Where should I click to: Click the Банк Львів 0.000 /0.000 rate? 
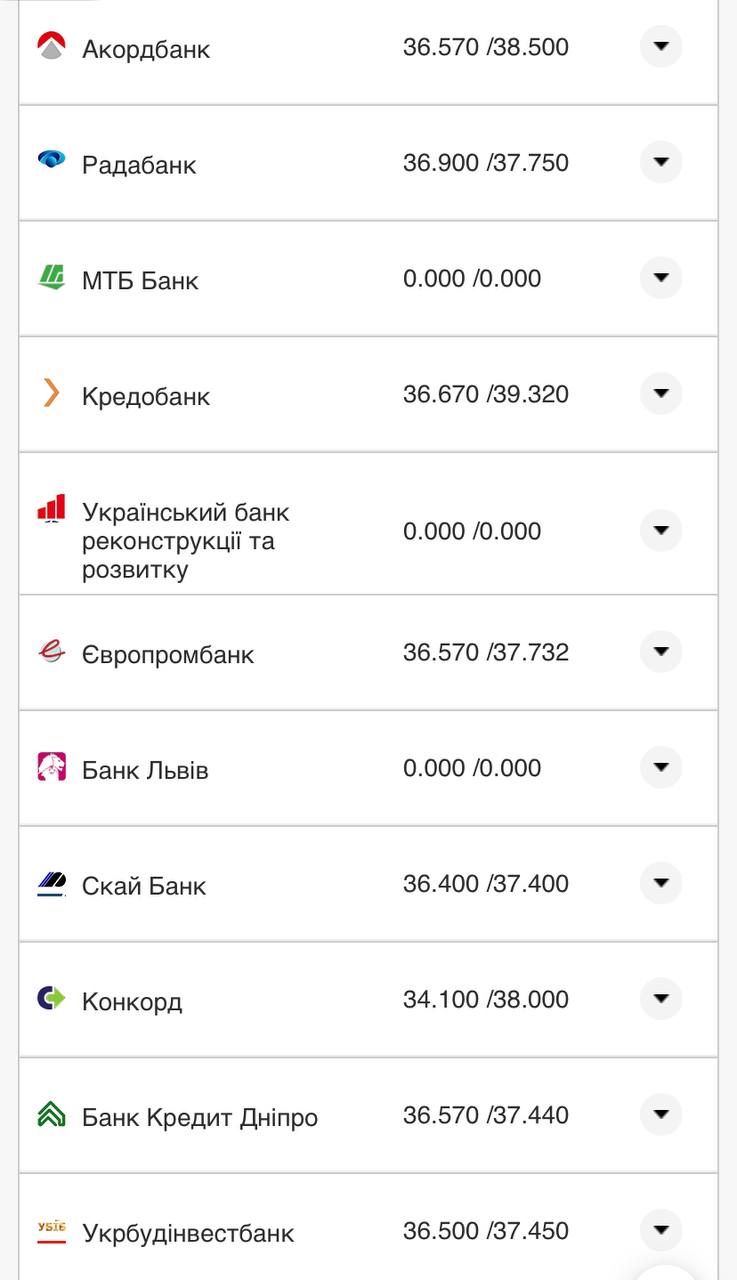472,768
